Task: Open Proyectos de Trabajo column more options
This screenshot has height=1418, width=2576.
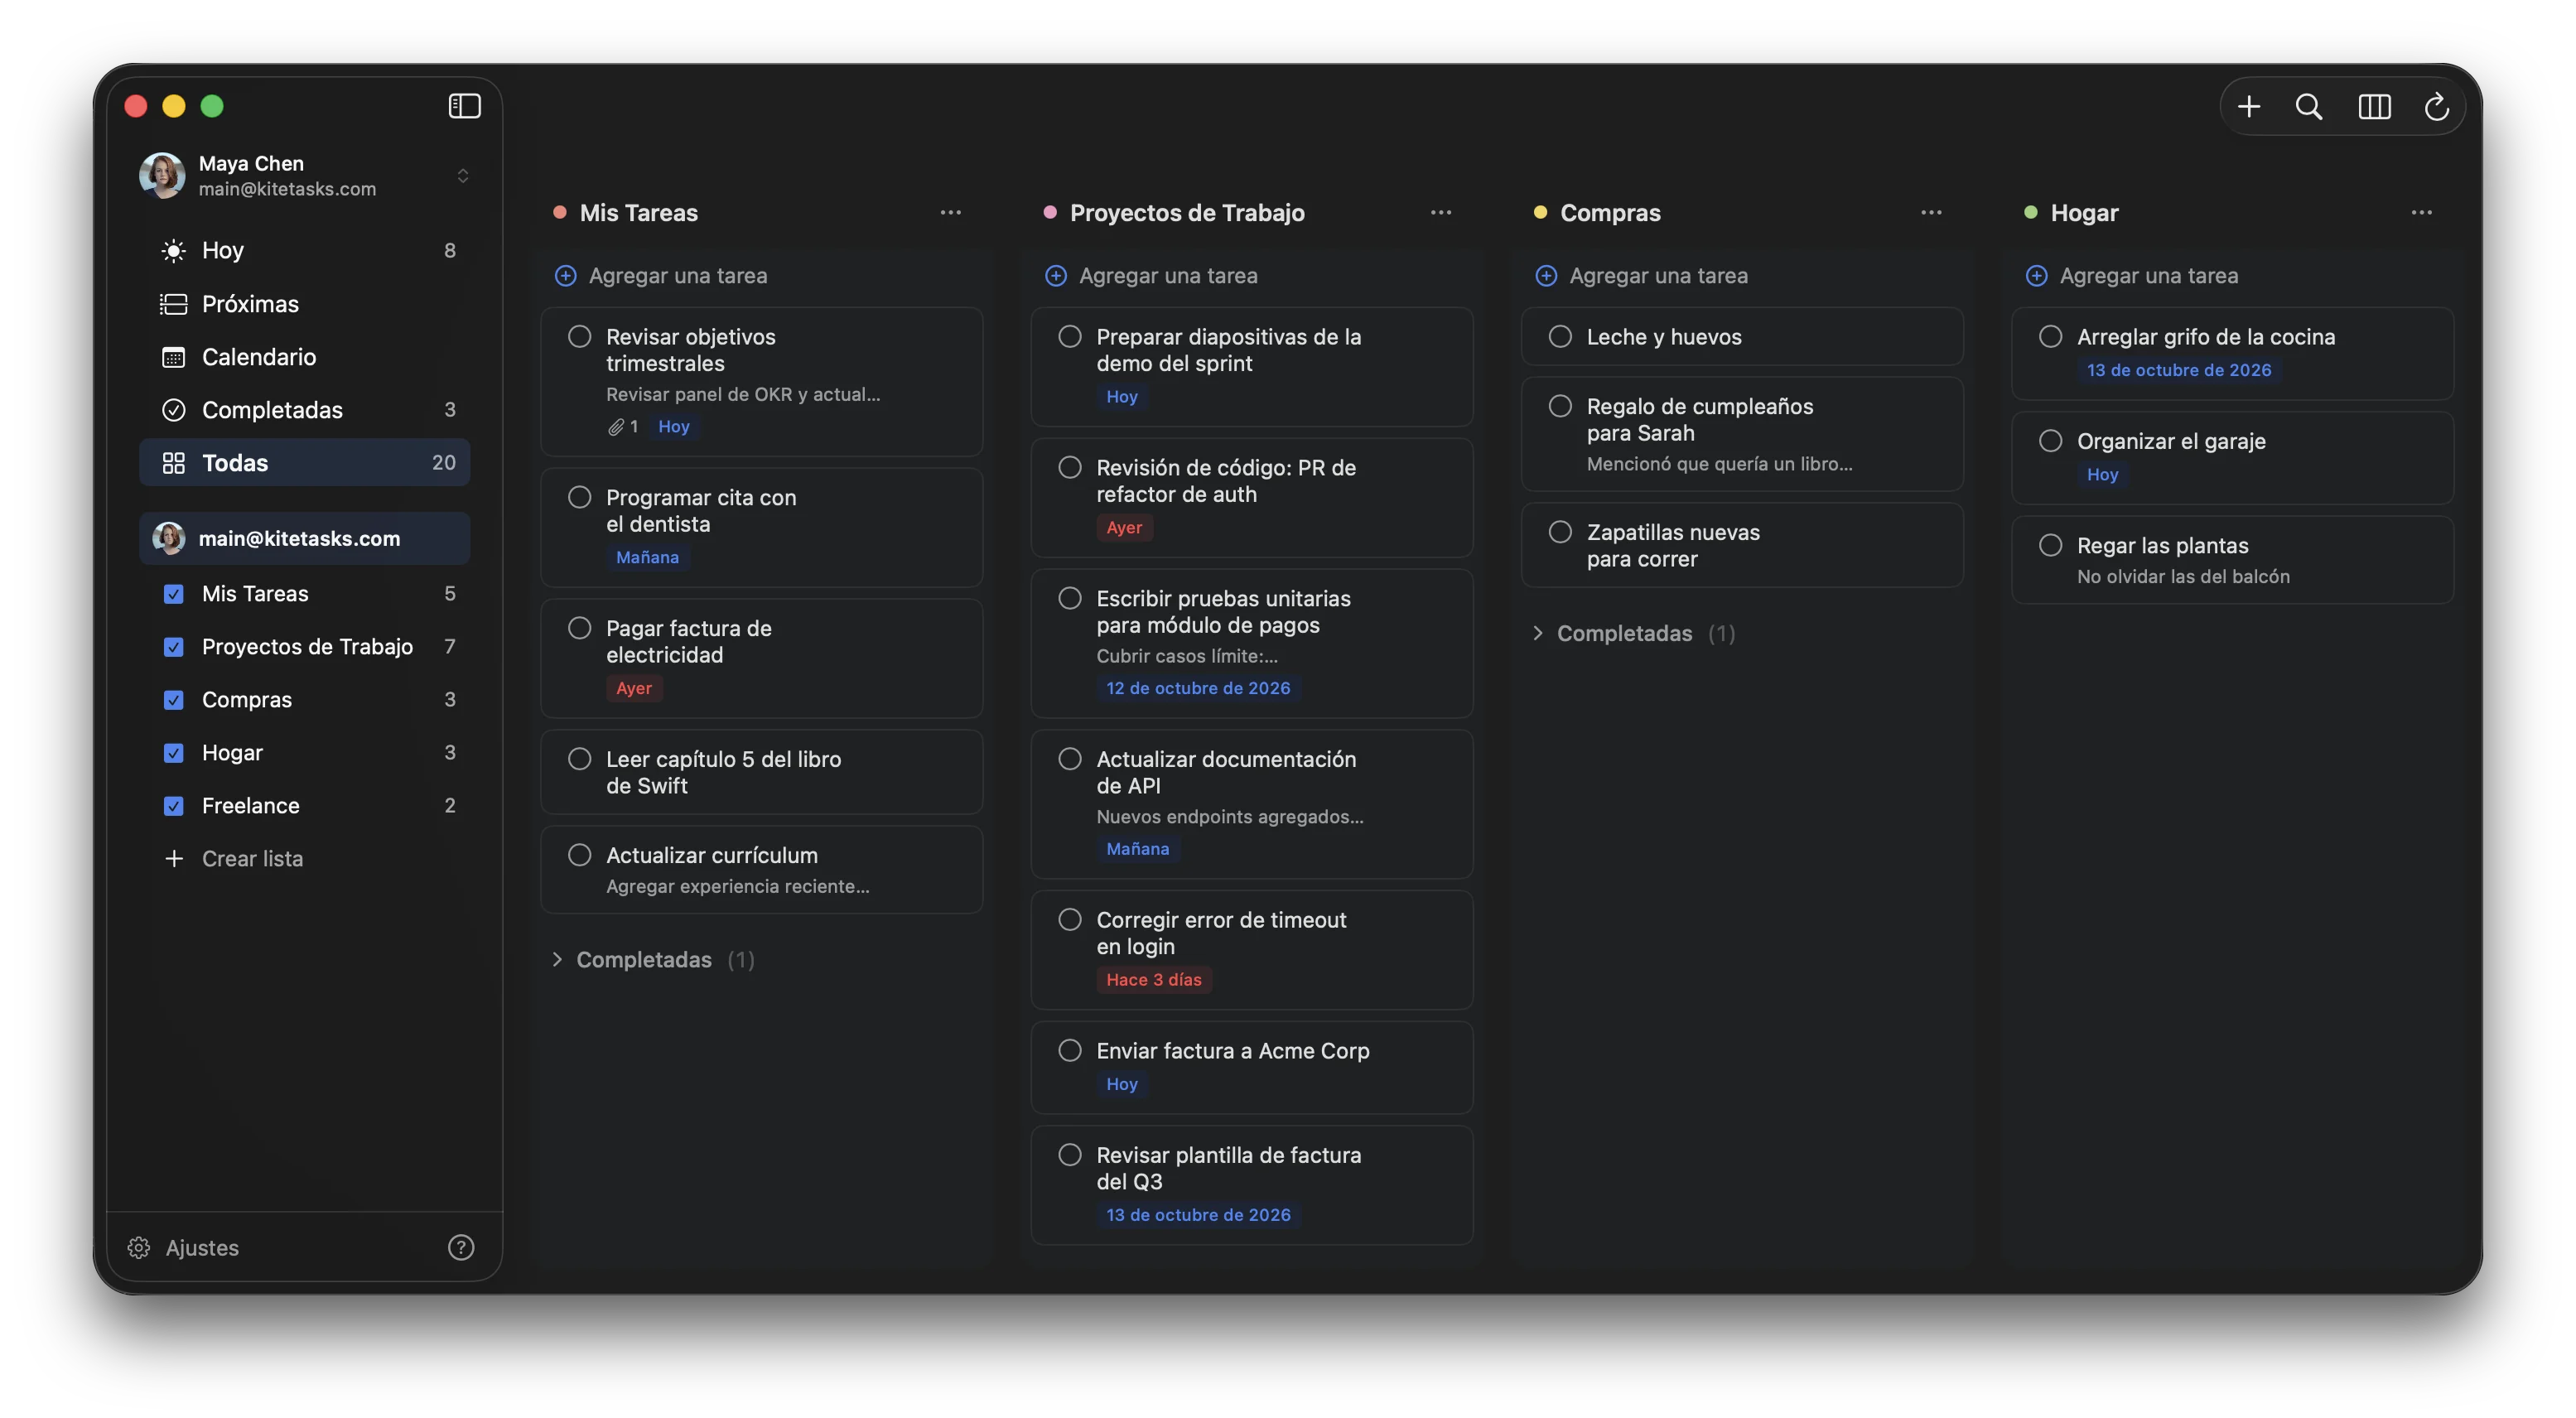Action: (1440, 212)
